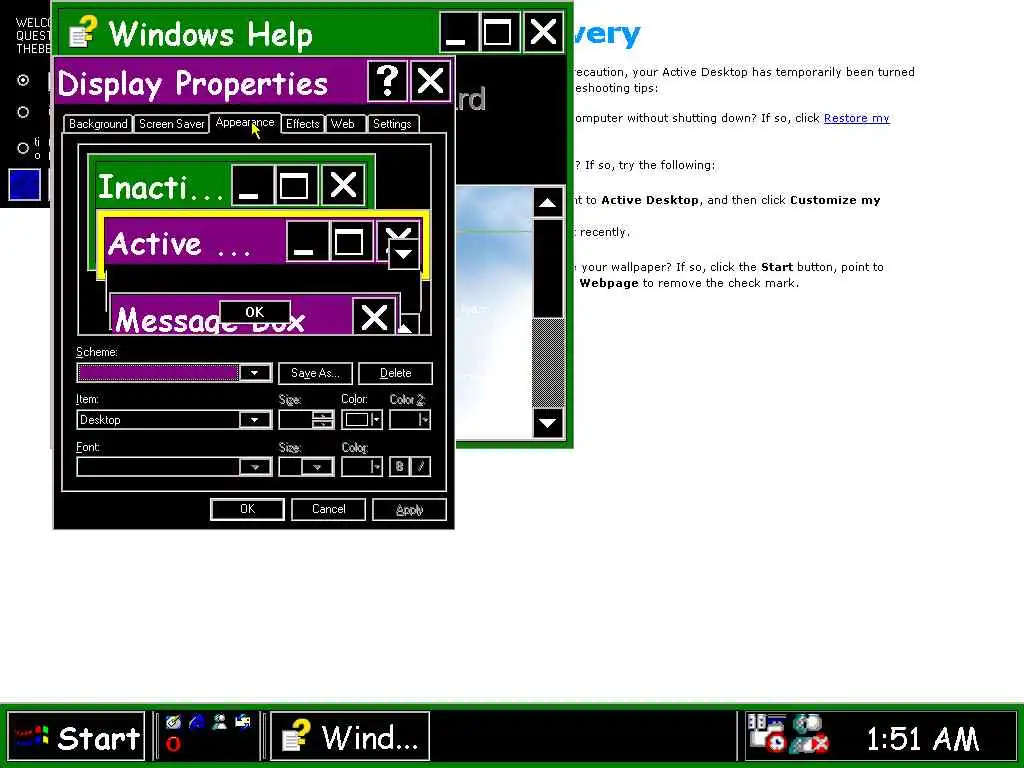Click the help icon on the Wind... taskbar button
Image resolution: width=1024 pixels, height=768 pixels.
(296, 735)
